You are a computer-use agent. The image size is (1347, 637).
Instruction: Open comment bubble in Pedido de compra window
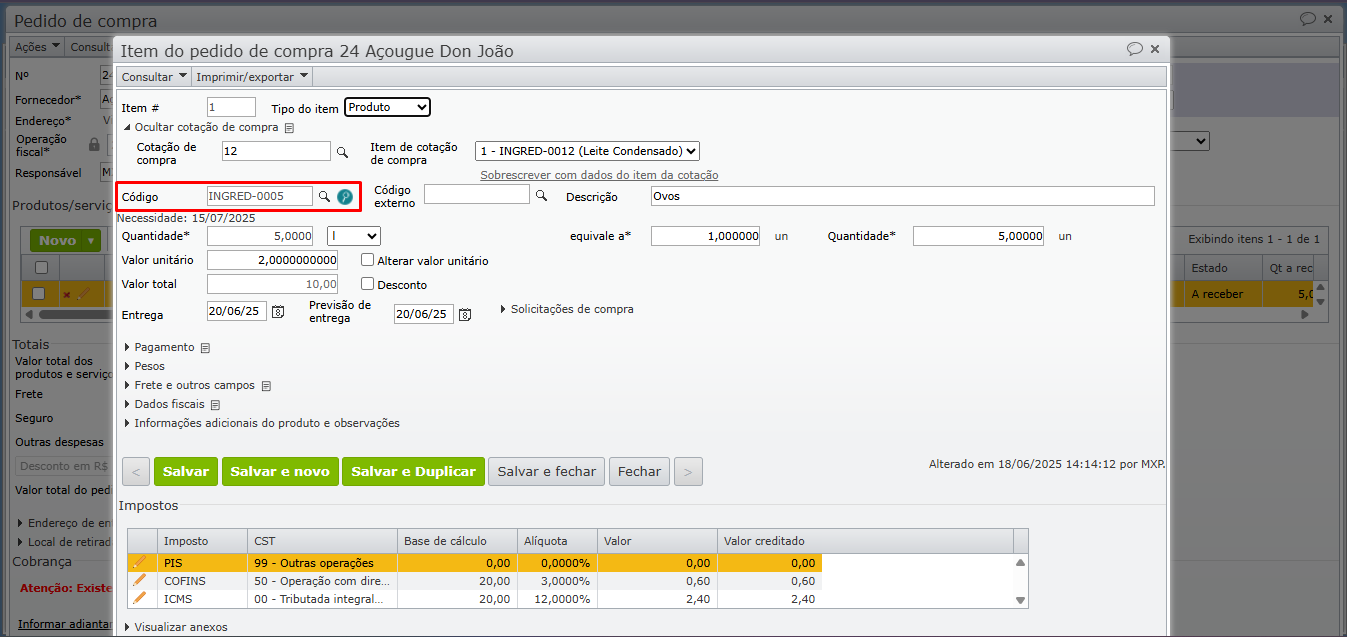click(x=1307, y=19)
